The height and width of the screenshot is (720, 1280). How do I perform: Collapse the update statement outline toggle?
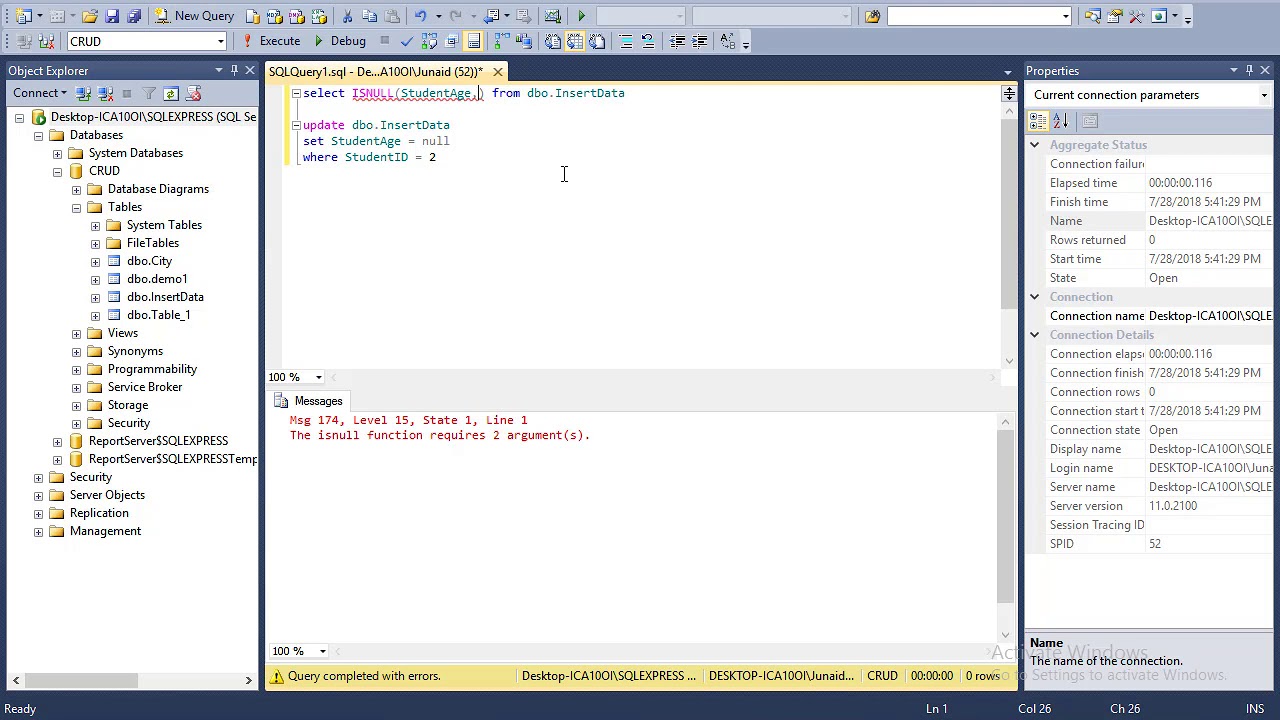click(x=295, y=125)
